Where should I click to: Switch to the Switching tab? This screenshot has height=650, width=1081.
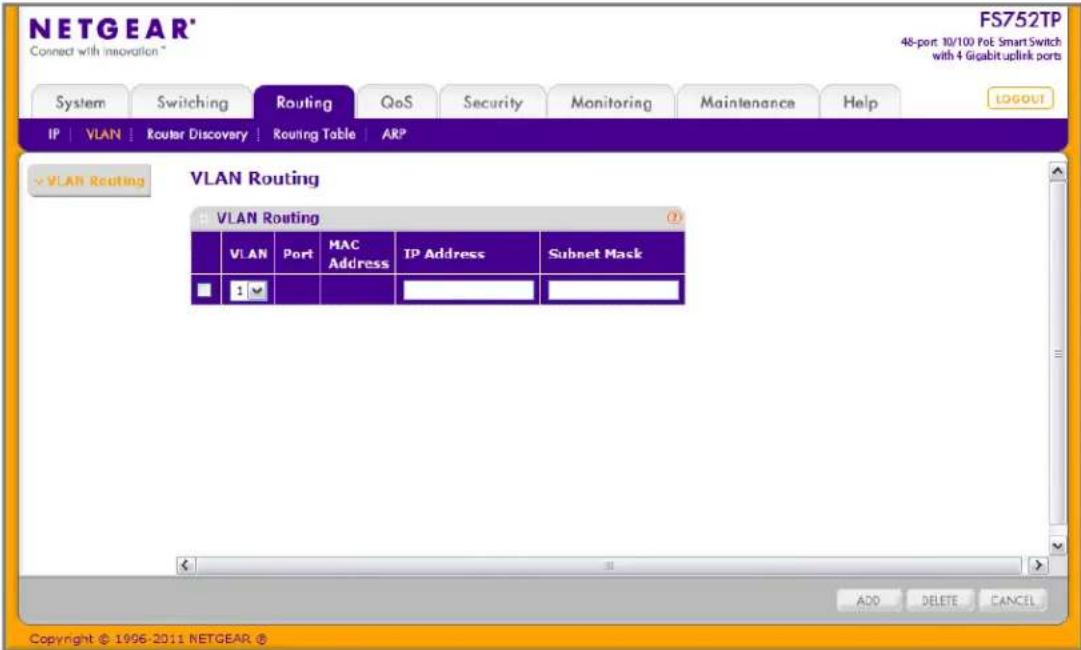tap(192, 102)
